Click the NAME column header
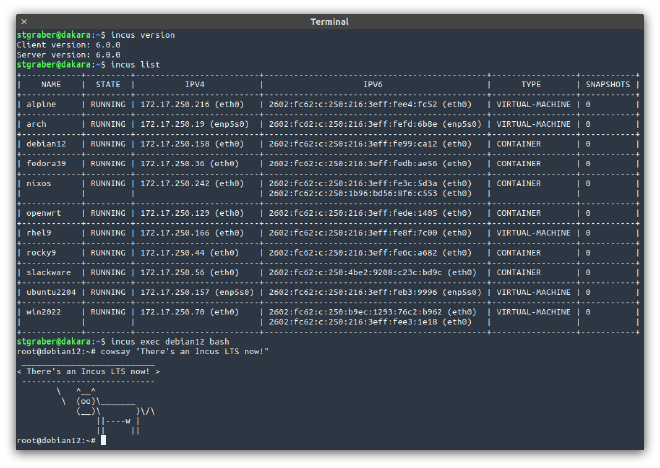 [51, 85]
